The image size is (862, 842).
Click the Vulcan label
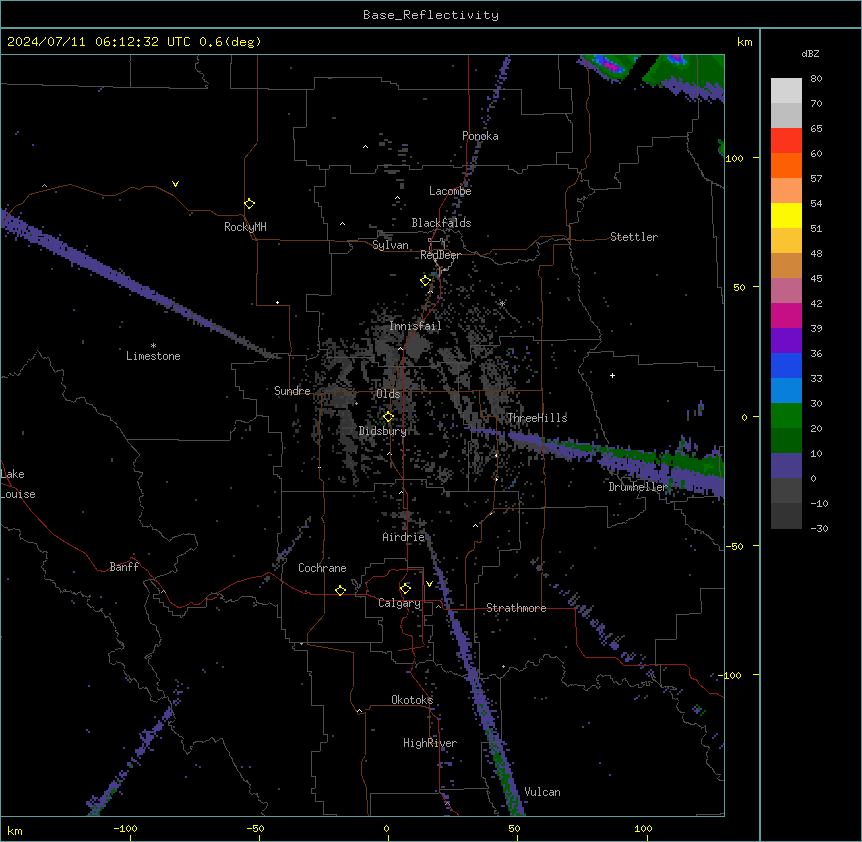pos(543,792)
